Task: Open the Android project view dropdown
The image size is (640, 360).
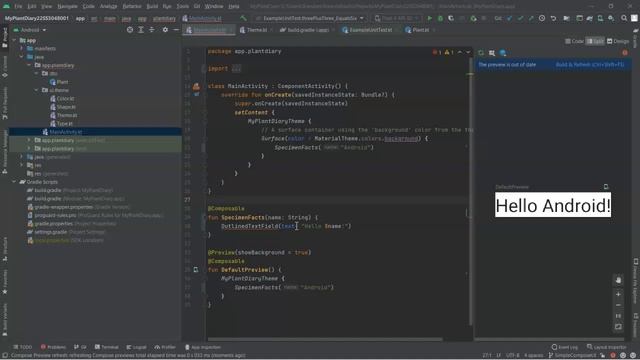Action: (x=30, y=30)
